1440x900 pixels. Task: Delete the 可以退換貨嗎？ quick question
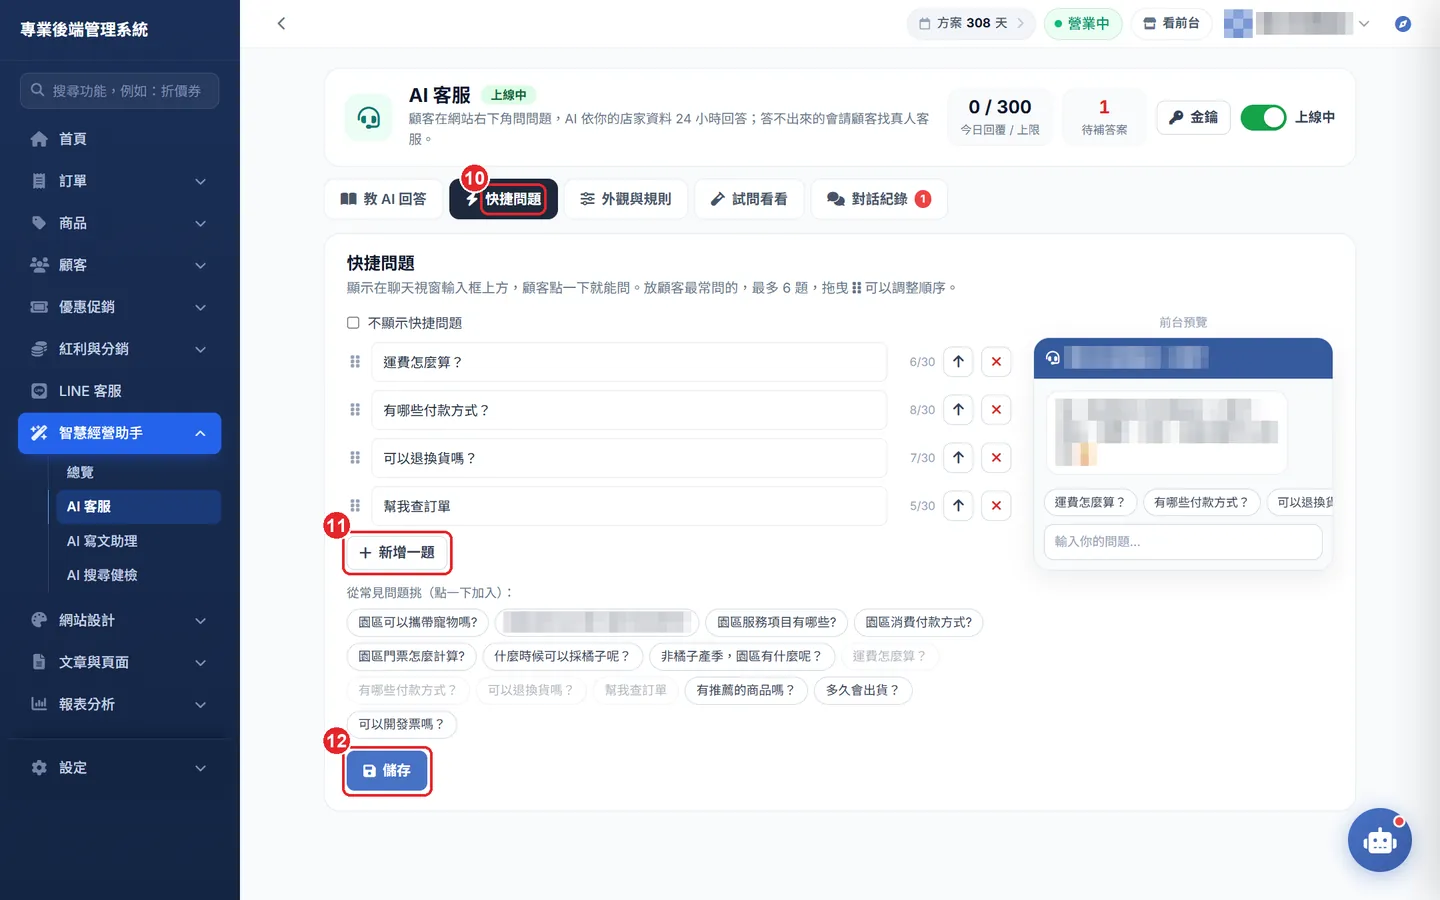point(996,458)
